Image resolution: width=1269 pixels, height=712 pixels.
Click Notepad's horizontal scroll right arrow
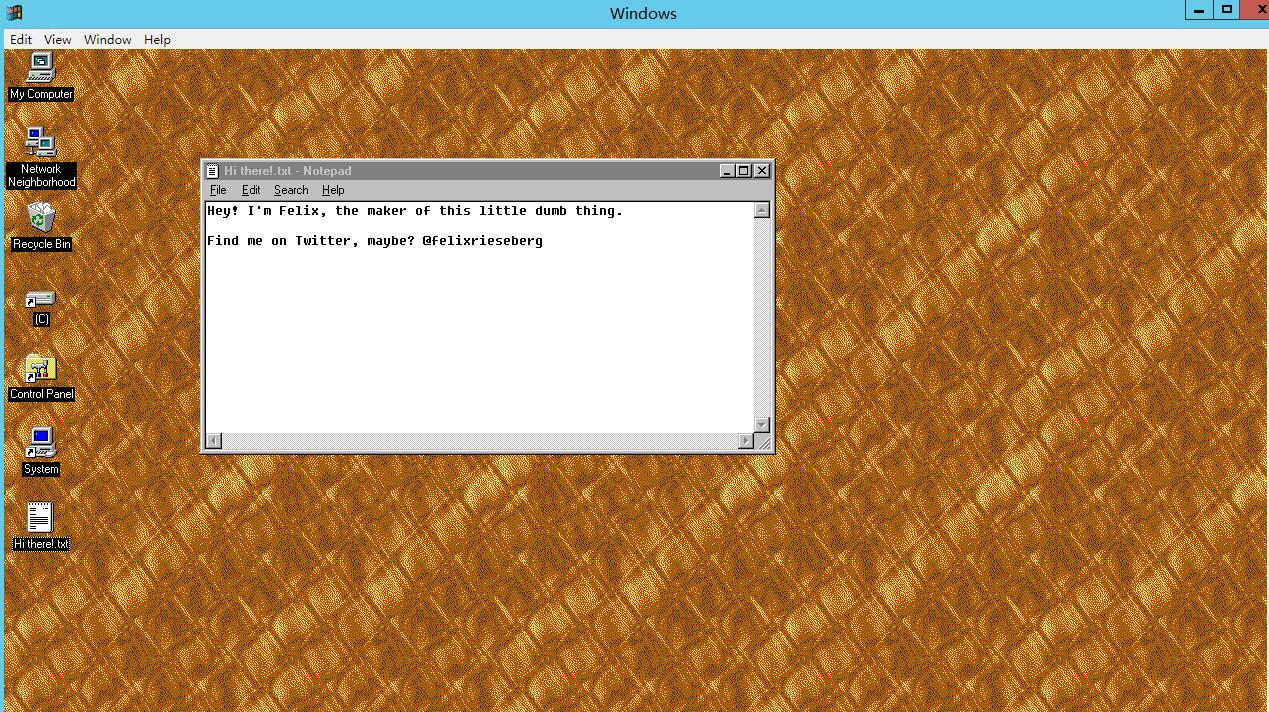[x=746, y=441]
